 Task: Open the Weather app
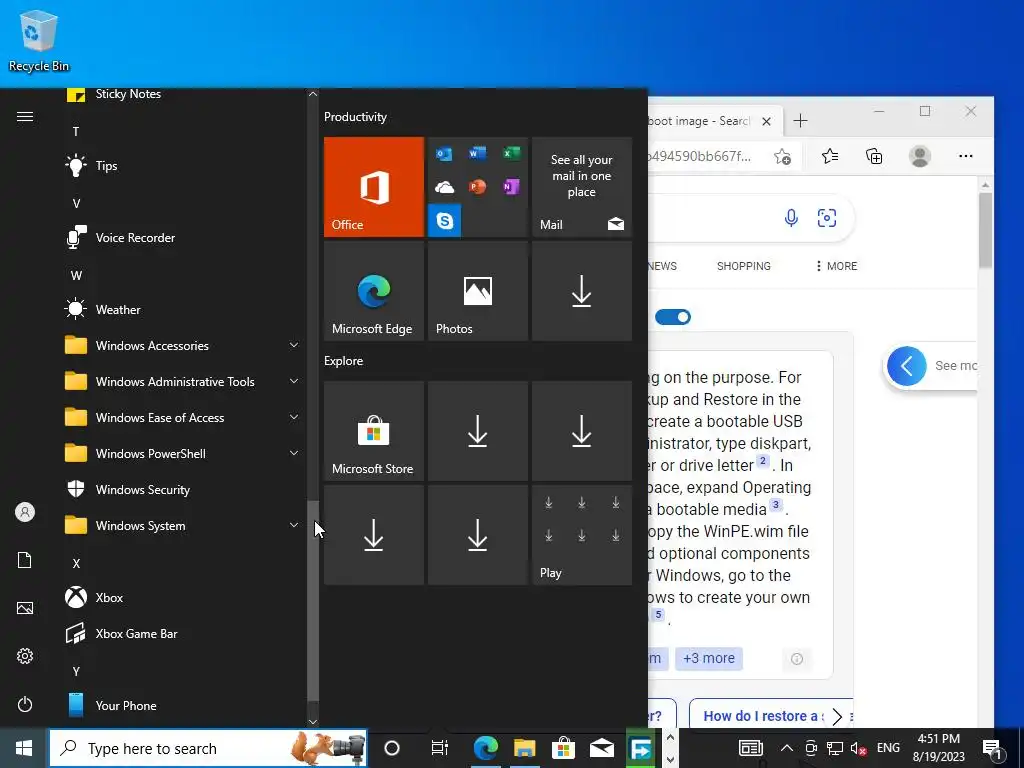pos(118,310)
